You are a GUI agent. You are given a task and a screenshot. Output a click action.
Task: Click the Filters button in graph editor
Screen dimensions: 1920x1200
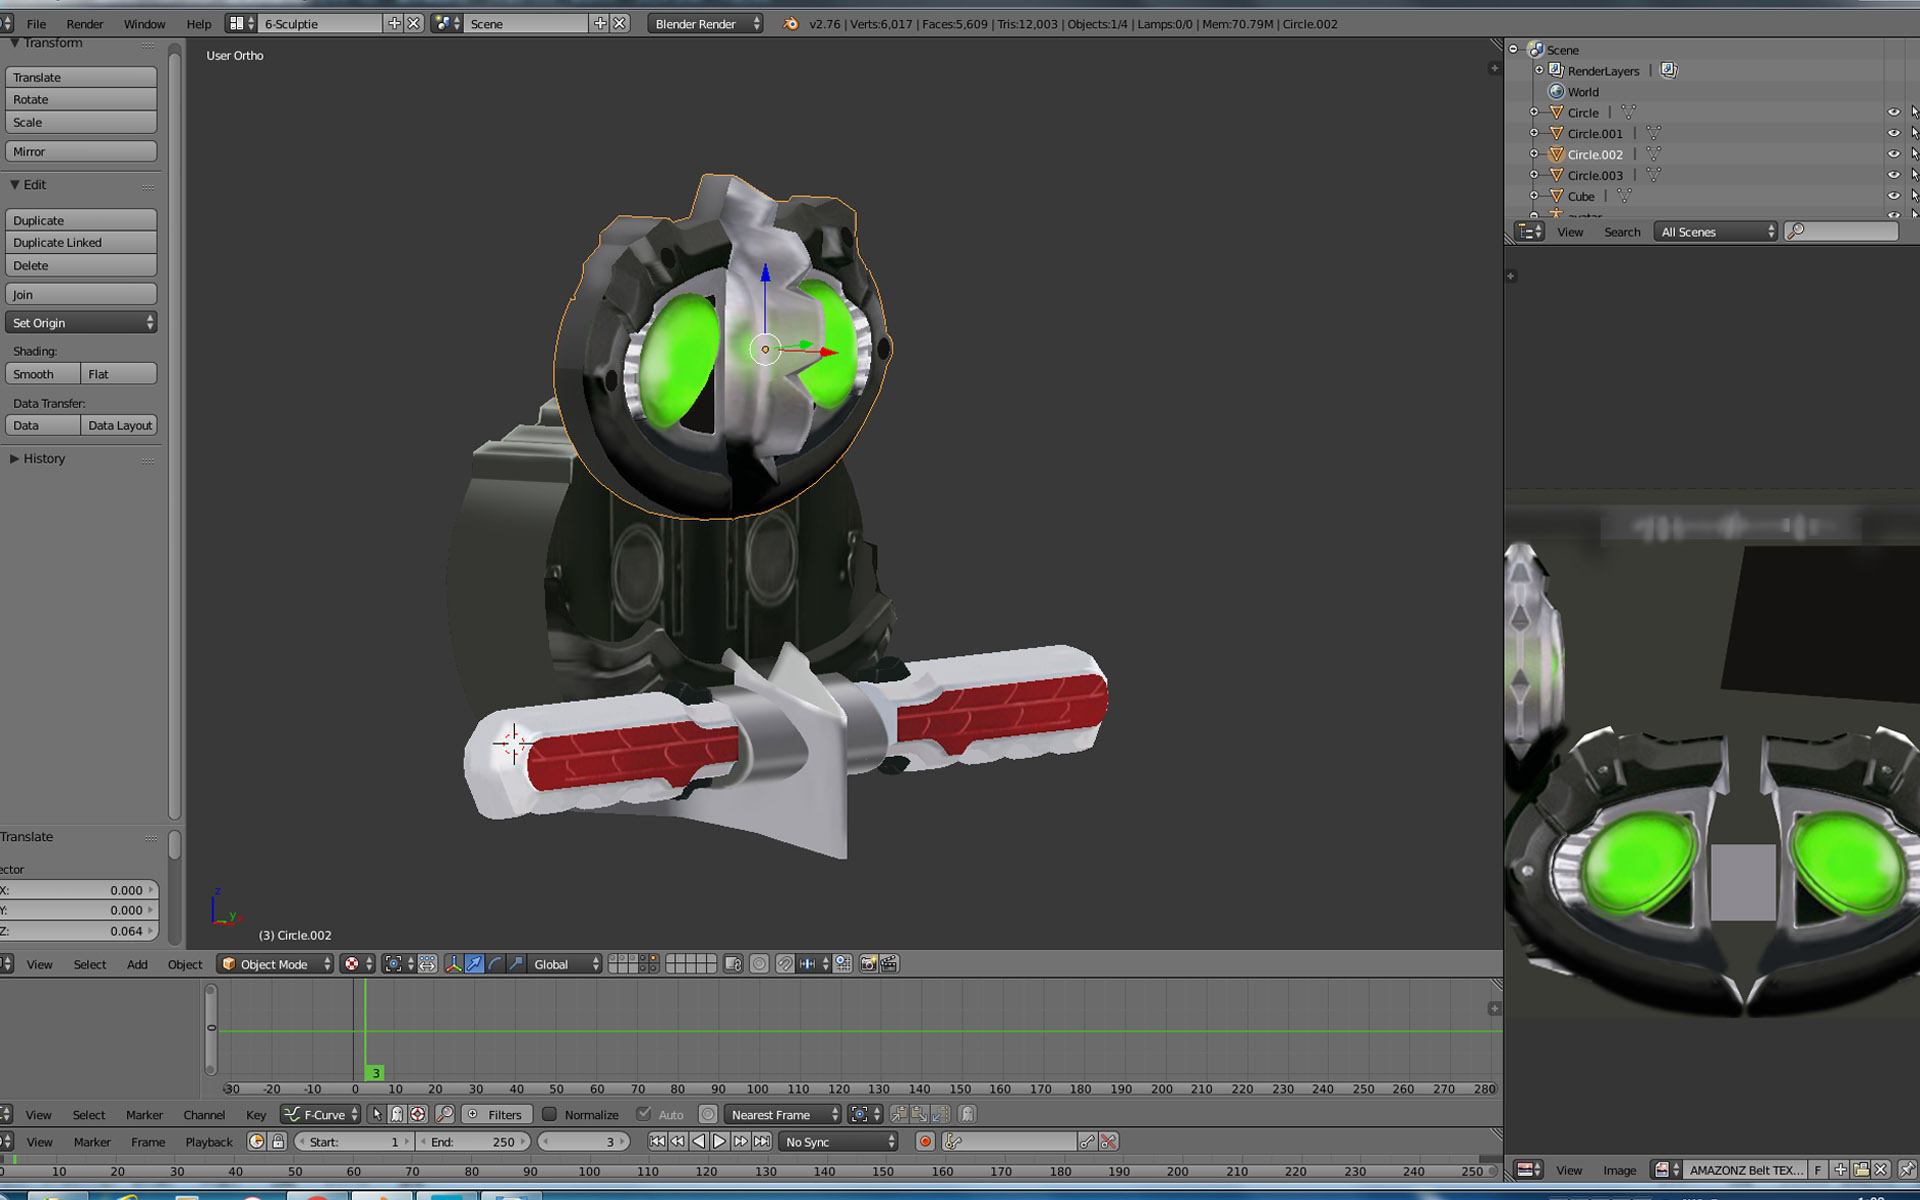pyautogui.click(x=495, y=1114)
